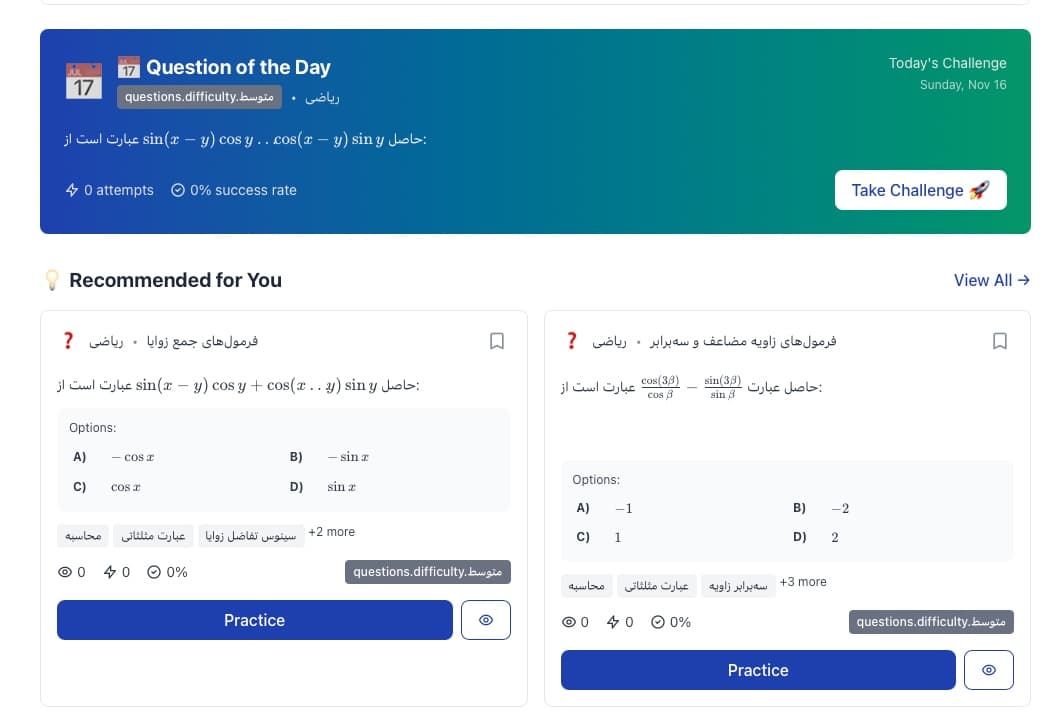Bookmark the angle addition formulas question

tap(496, 341)
